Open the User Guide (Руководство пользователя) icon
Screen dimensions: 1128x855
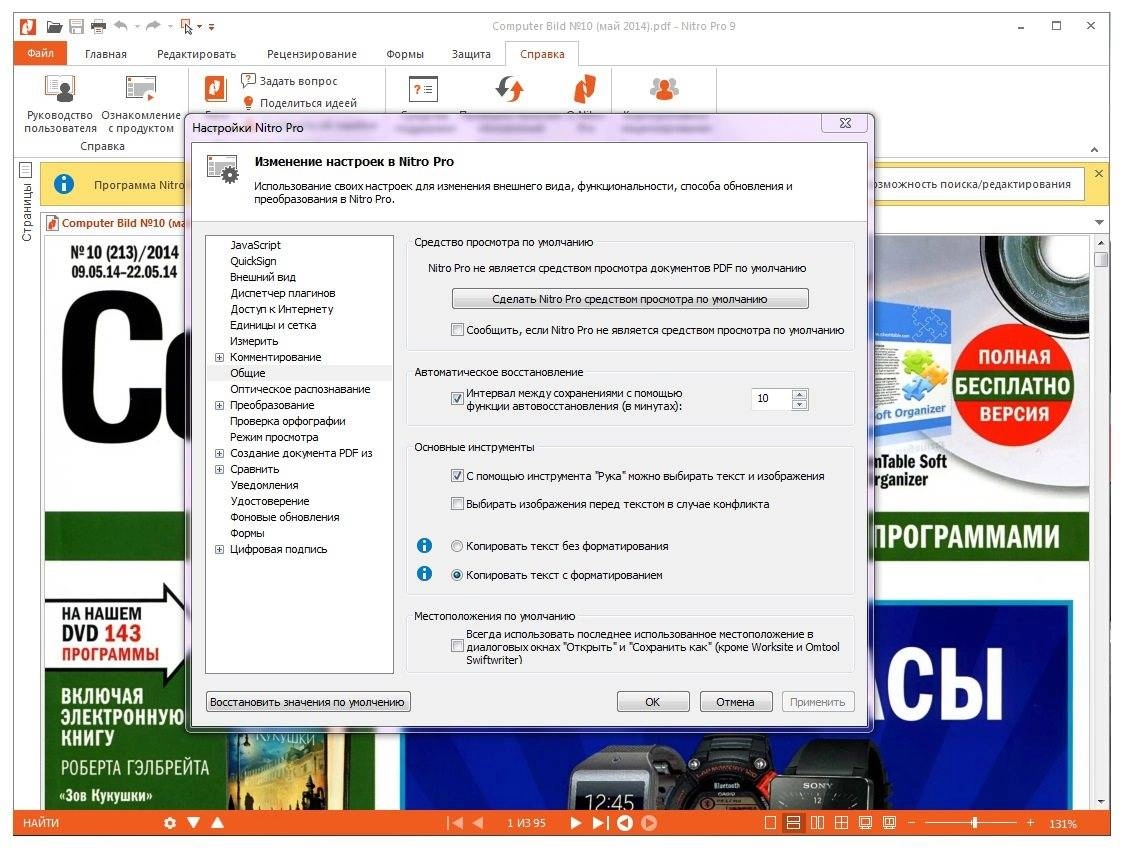tap(60, 89)
